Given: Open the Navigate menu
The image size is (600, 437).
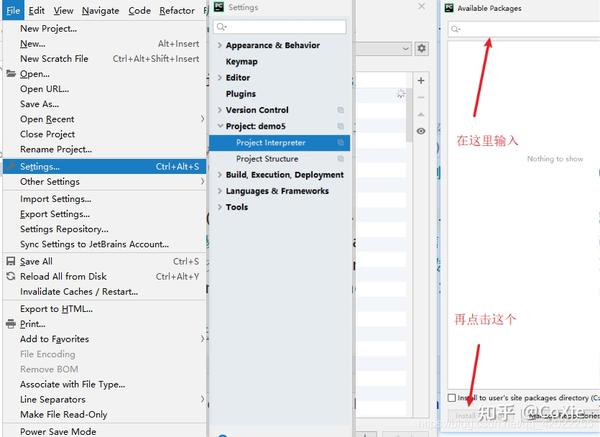Looking at the screenshot, I should [x=100, y=10].
